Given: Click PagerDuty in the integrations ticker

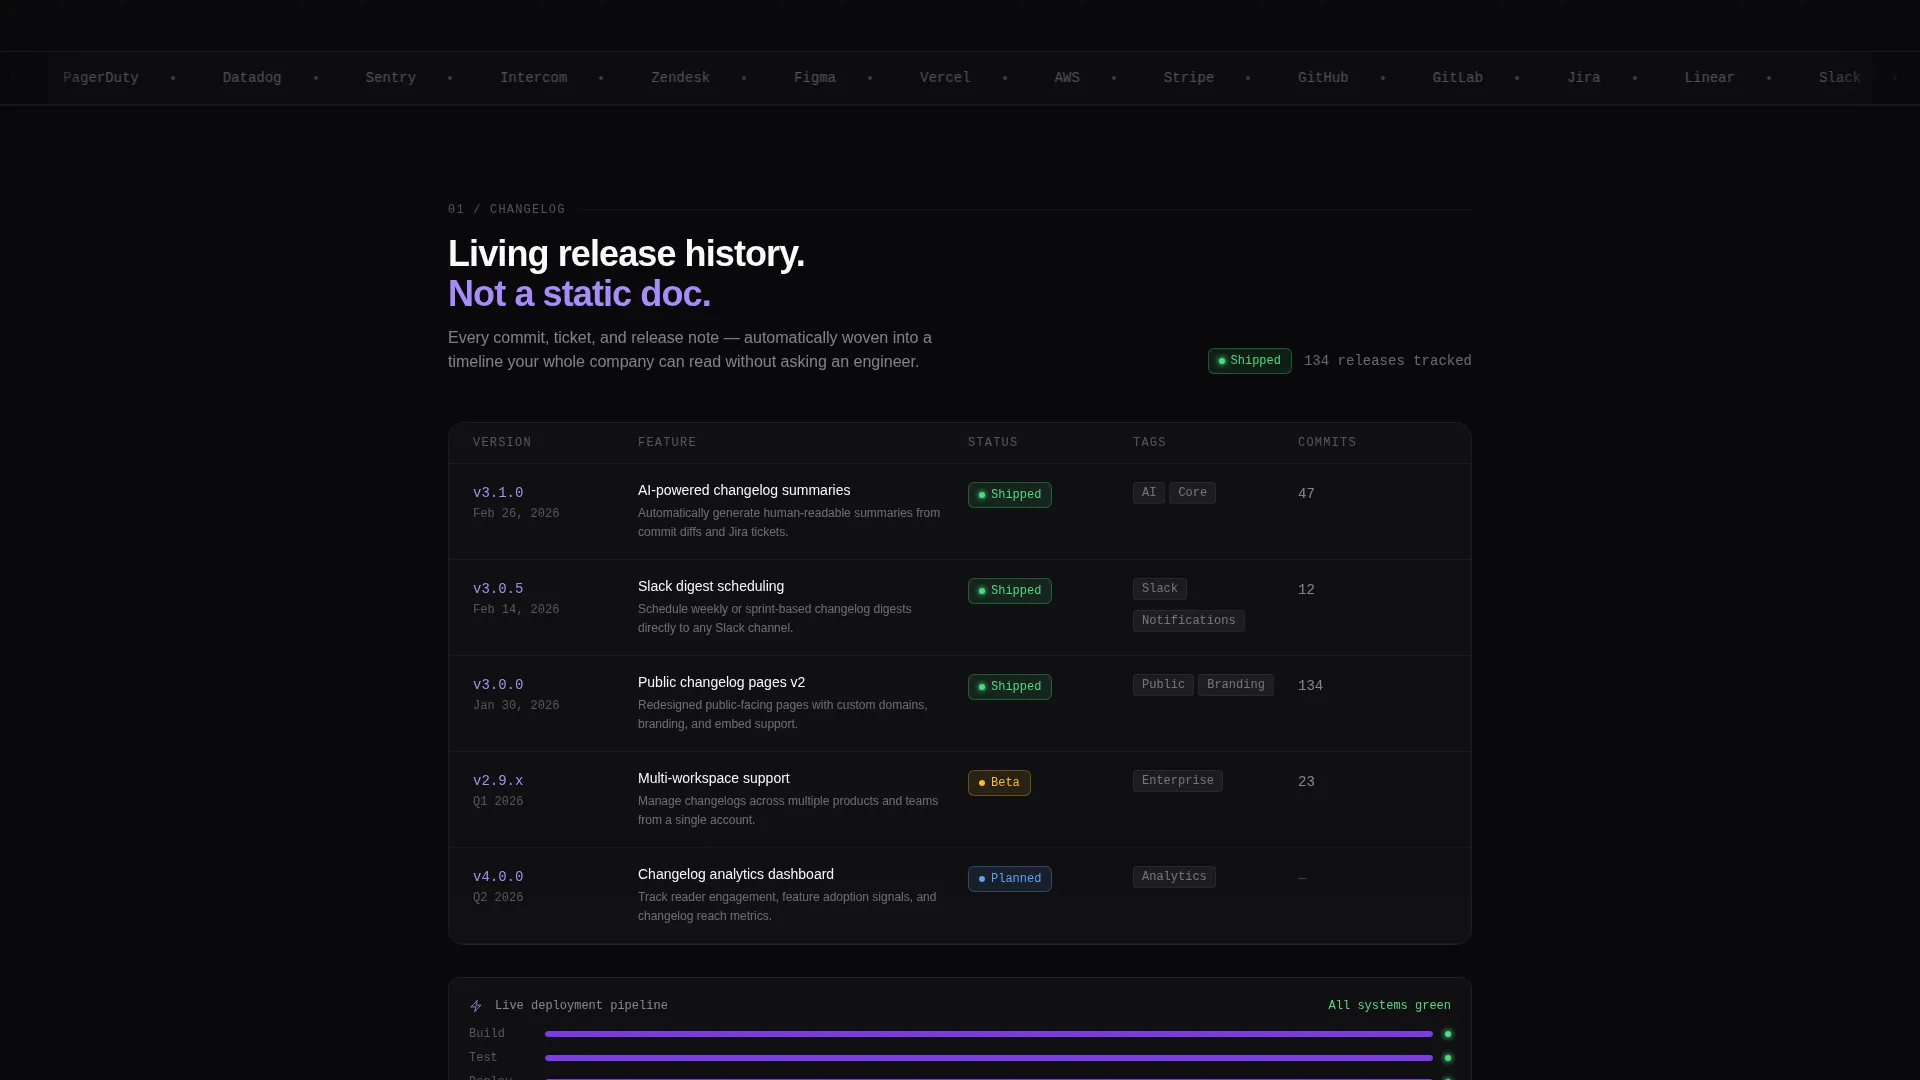Looking at the screenshot, I should click(101, 78).
